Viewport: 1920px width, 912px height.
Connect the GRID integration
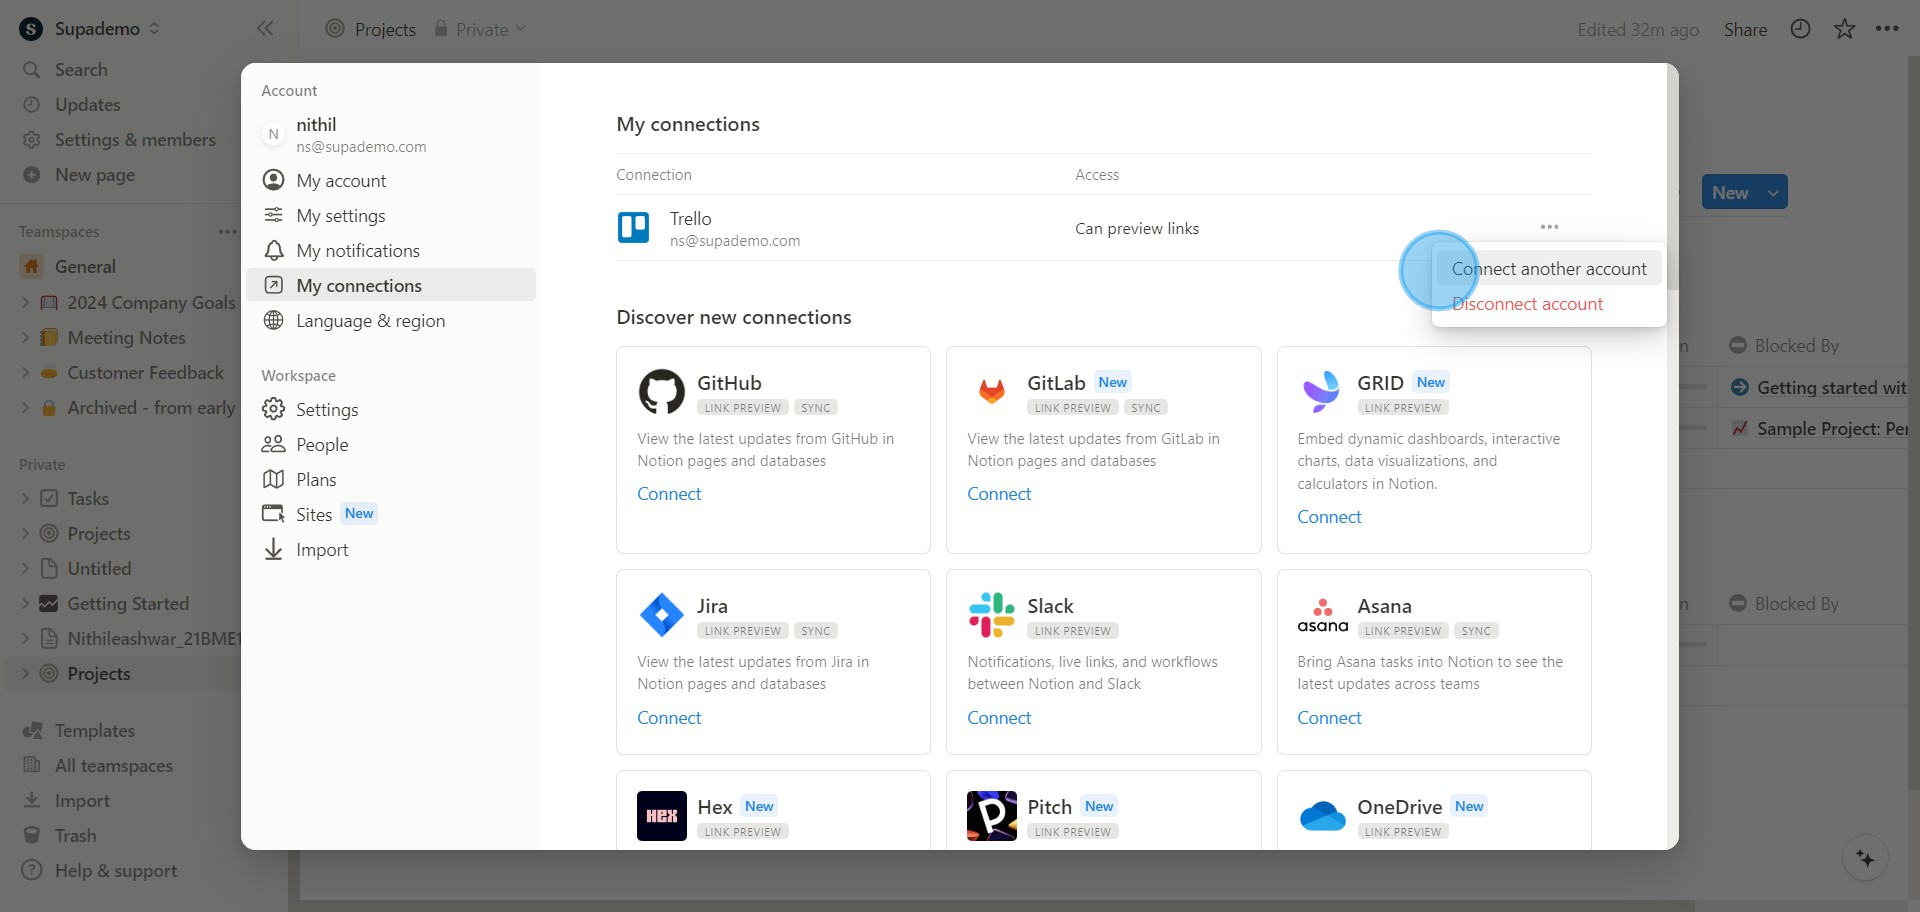coord(1329,517)
